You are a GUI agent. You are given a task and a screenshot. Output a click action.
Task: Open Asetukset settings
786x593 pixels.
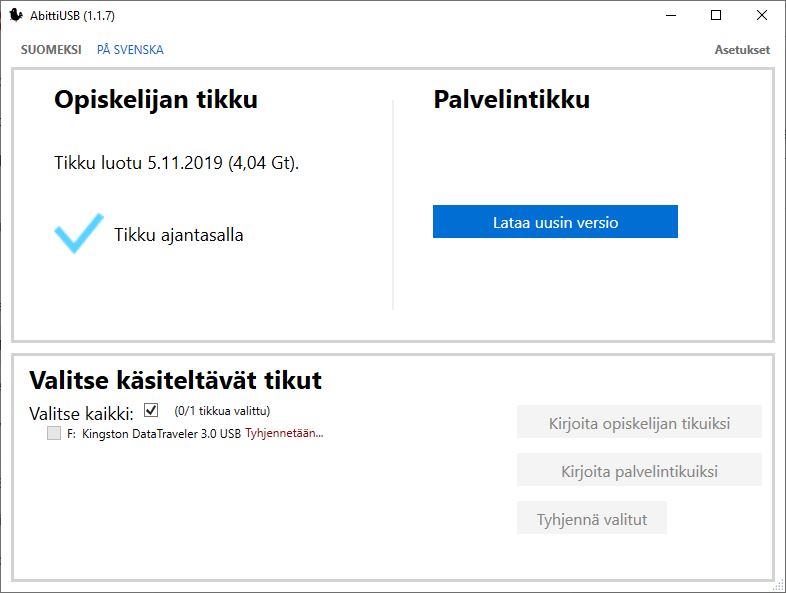point(742,50)
